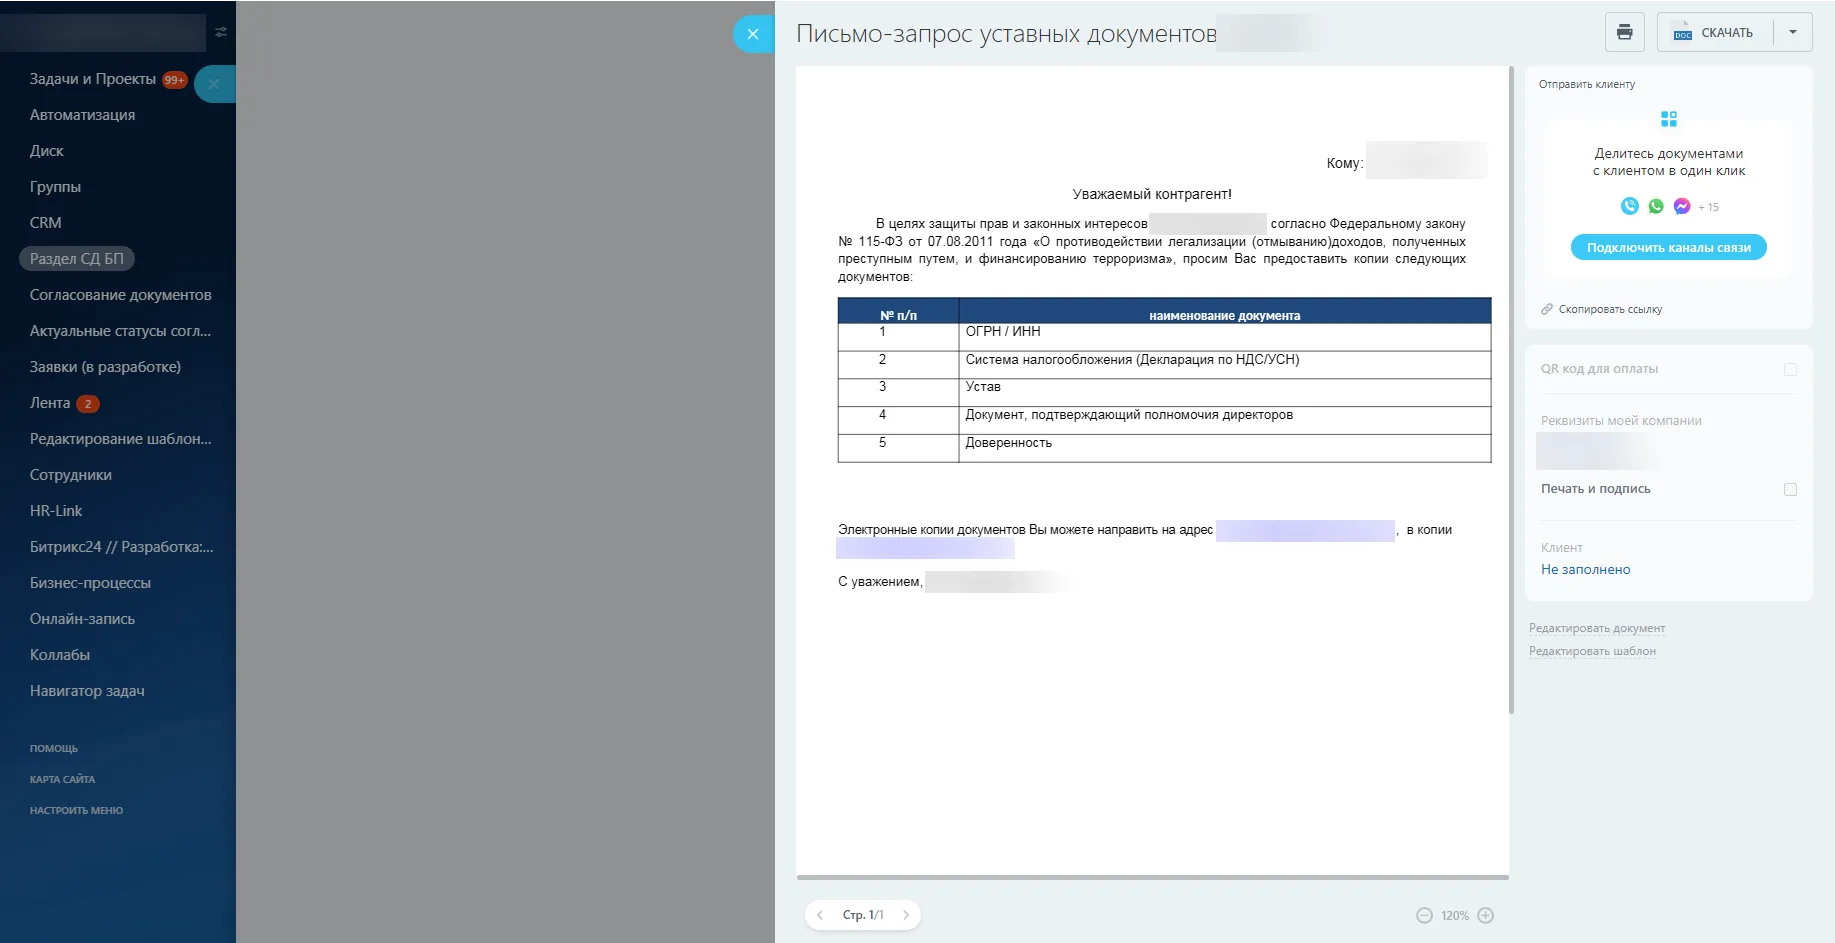The height and width of the screenshot is (943, 1835).
Task: Open Бизнес-процессы in the sidebar
Action: [x=90, y=582]
